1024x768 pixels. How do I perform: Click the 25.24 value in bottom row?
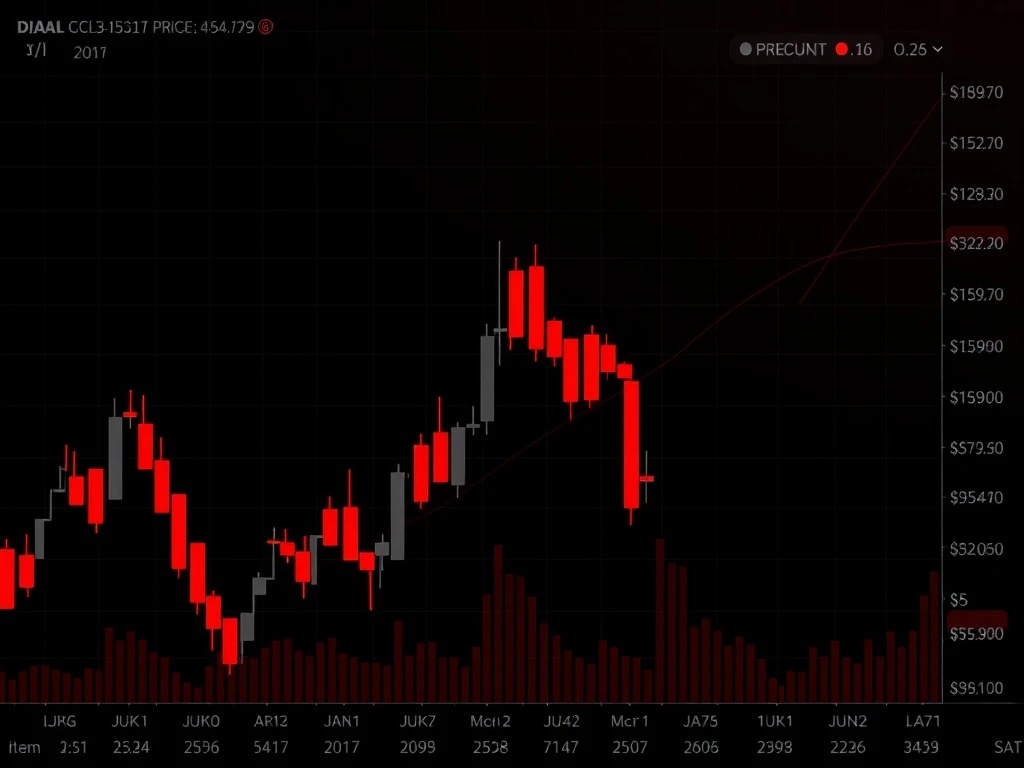click(x=131, y=747)
